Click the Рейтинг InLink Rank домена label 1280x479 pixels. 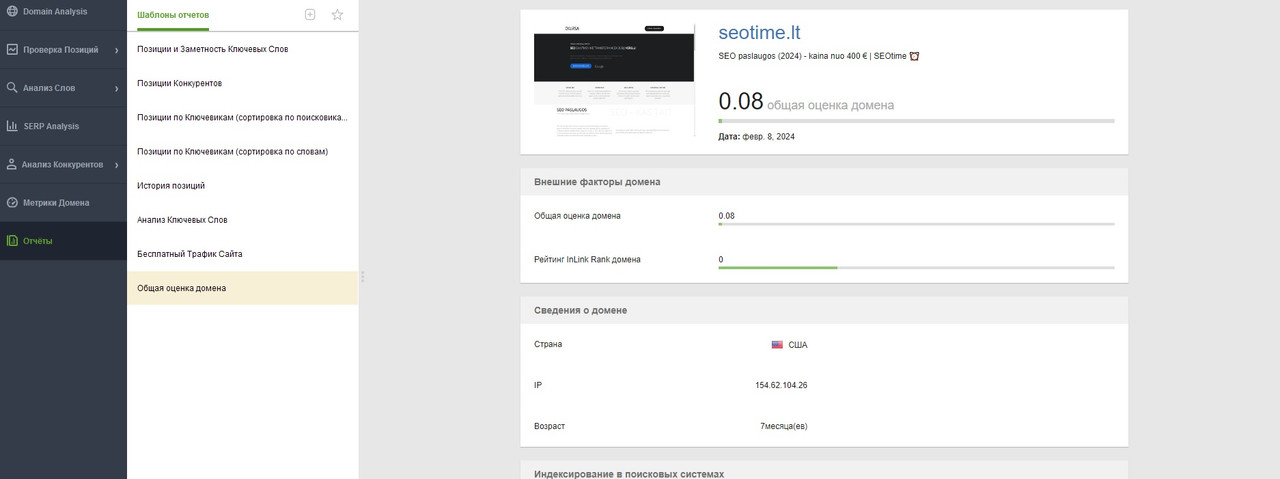(x=587, y=259)
